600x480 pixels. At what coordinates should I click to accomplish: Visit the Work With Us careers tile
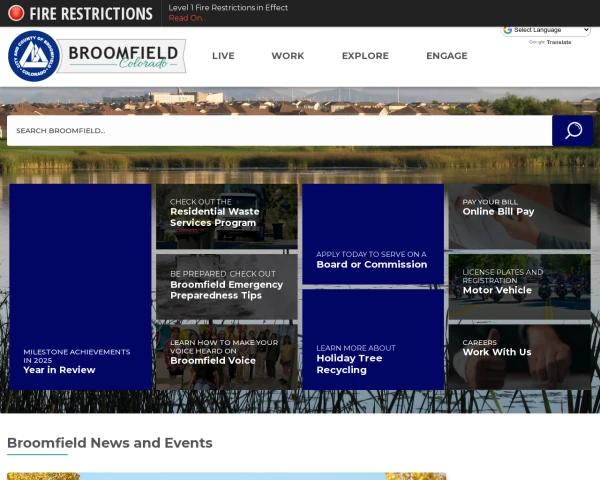pyautogui.click(x=519, y=355)
